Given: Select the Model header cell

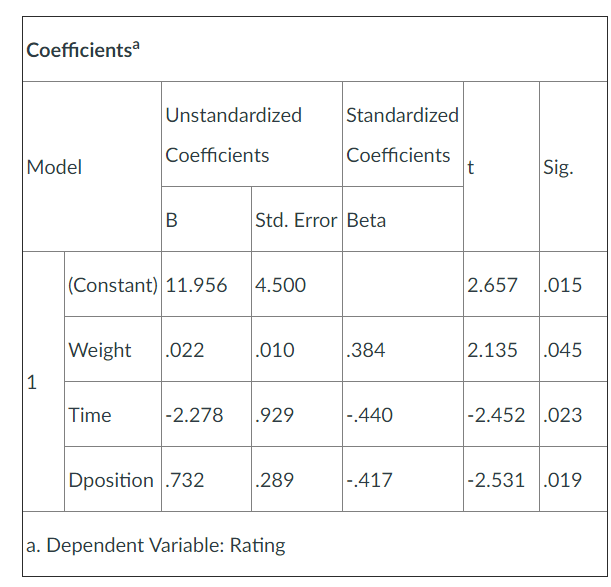Looking at the screenshot, I should pos(54,167).
